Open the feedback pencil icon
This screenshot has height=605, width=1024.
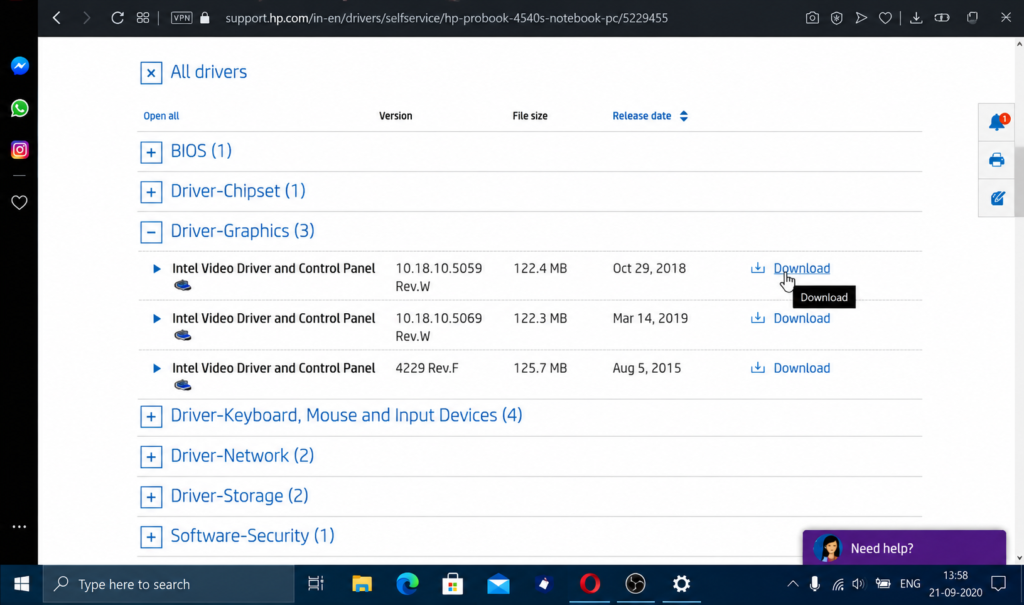click(997, 198)
